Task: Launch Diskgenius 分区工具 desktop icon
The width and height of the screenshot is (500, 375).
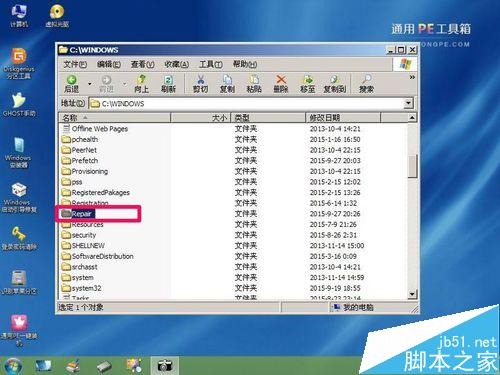Action: click(19, 63)
